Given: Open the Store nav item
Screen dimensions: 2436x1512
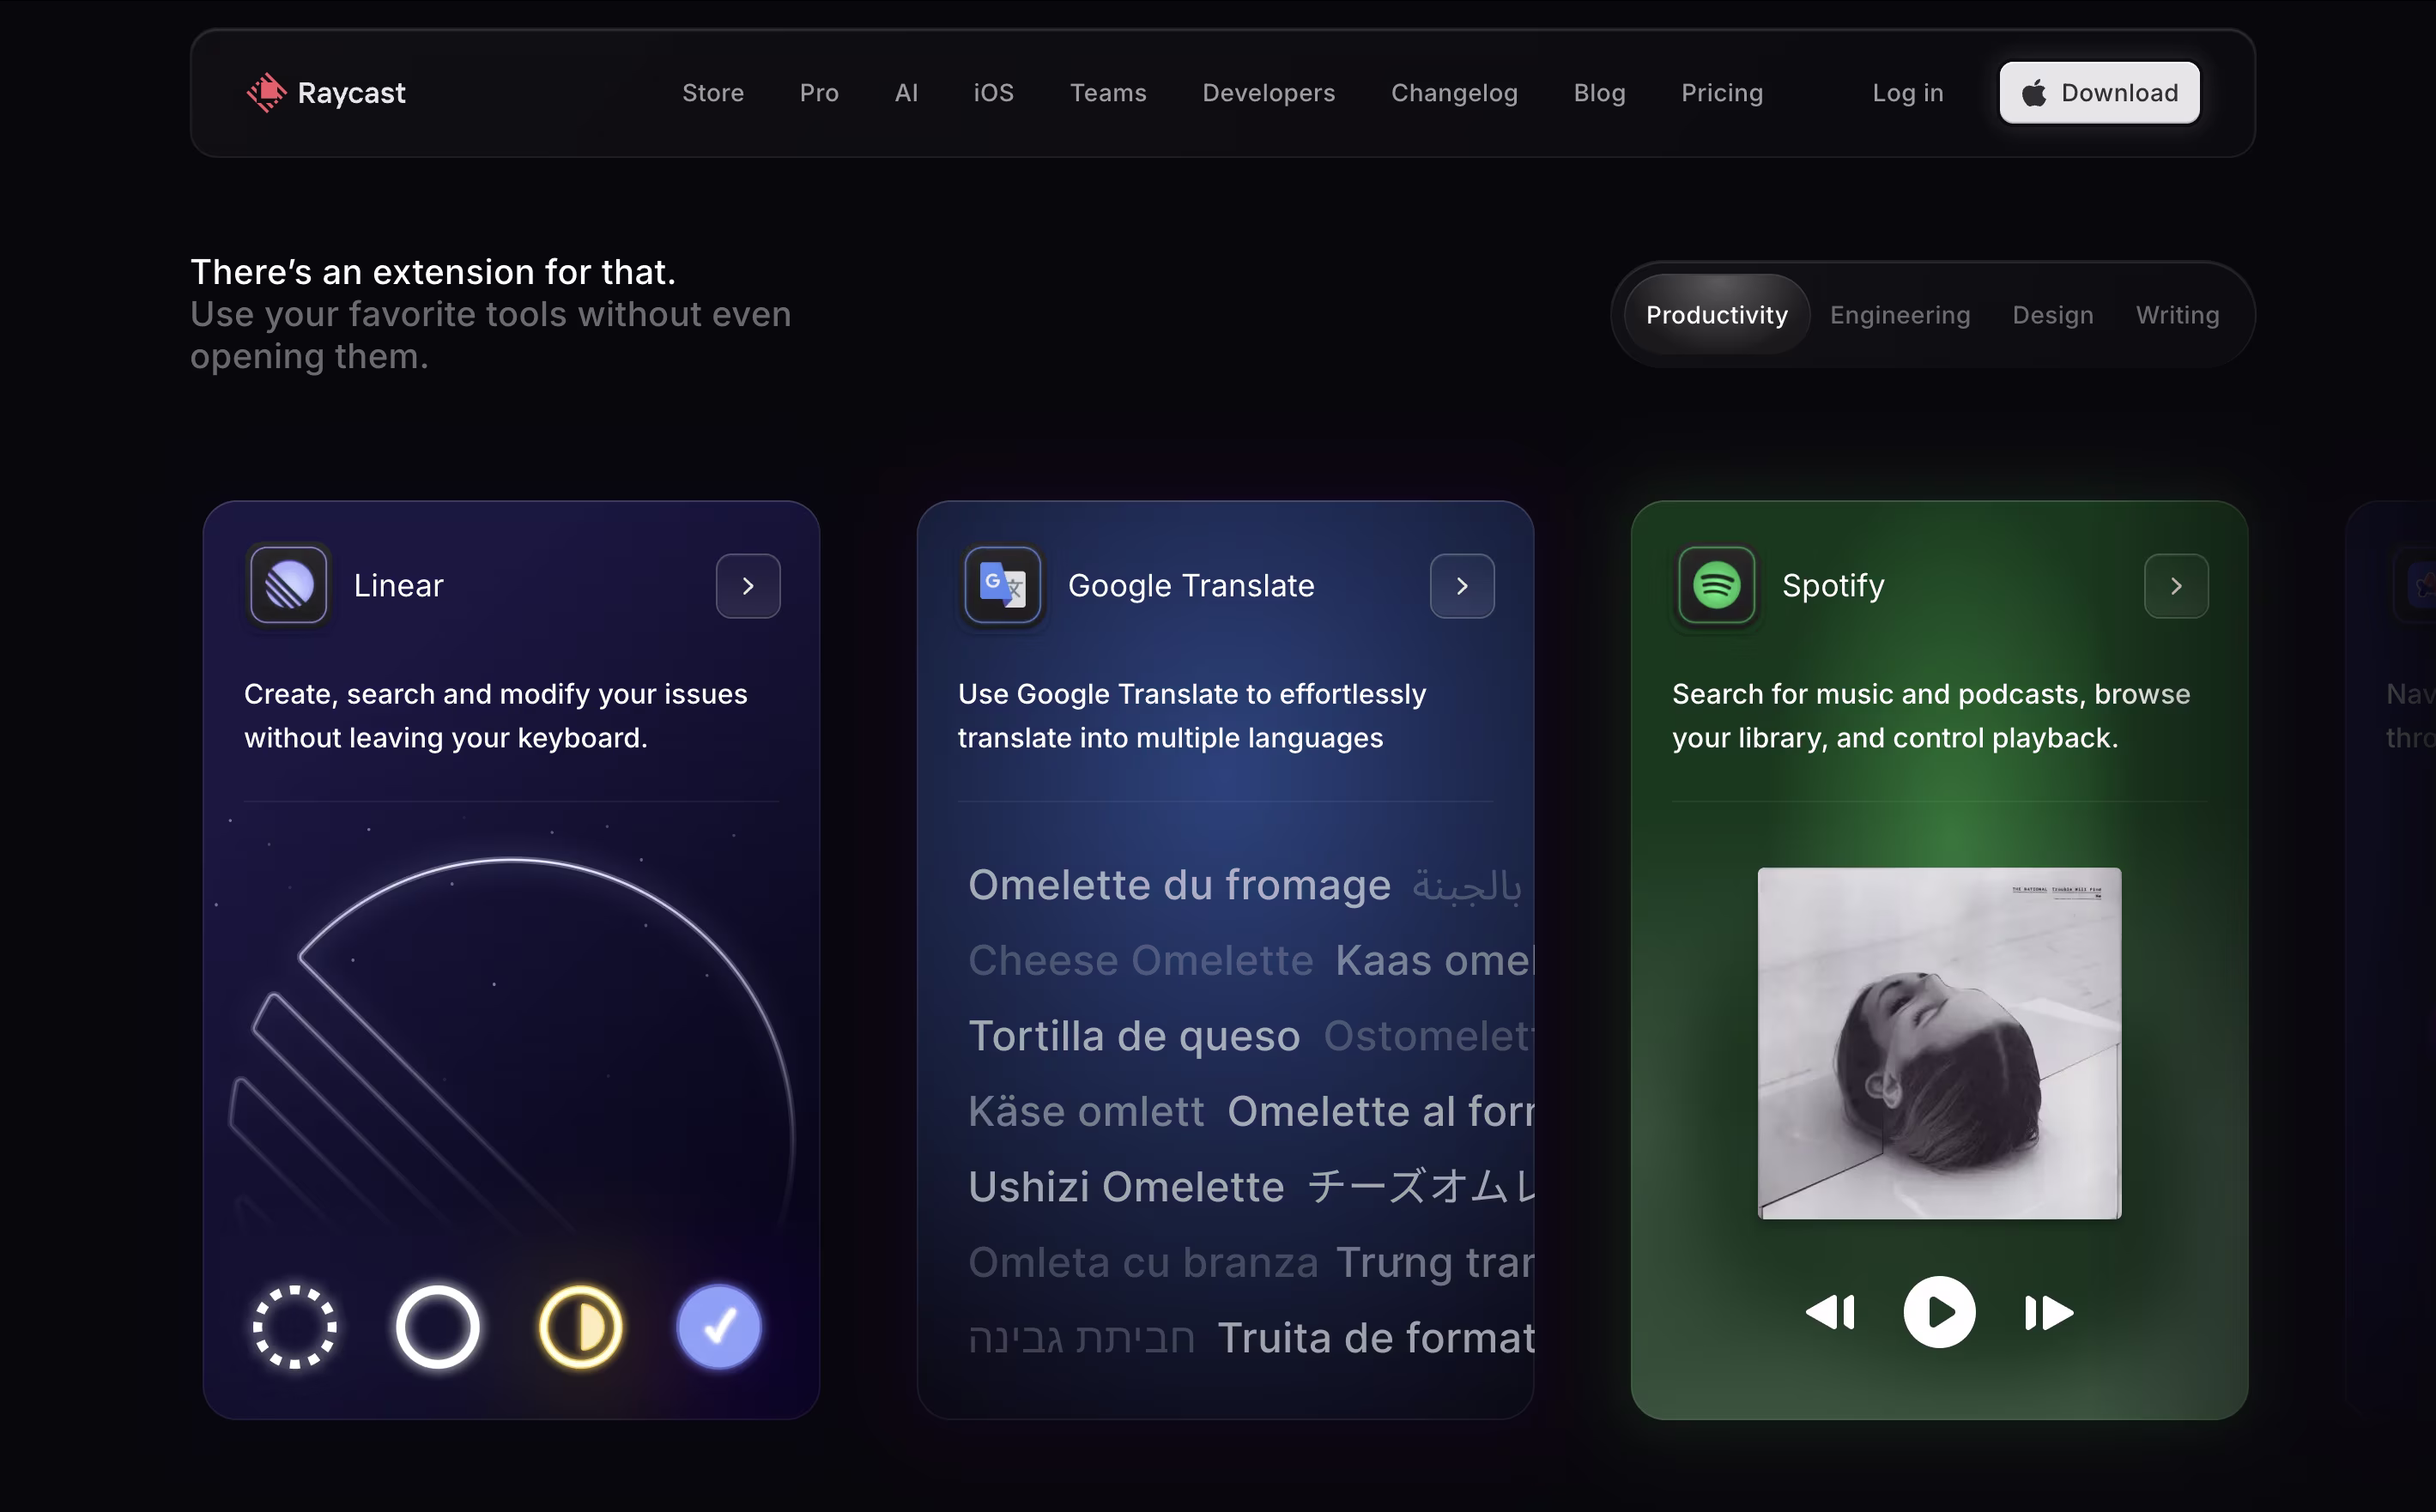Looking at the screenshot, I should click(x=713, y=93).
